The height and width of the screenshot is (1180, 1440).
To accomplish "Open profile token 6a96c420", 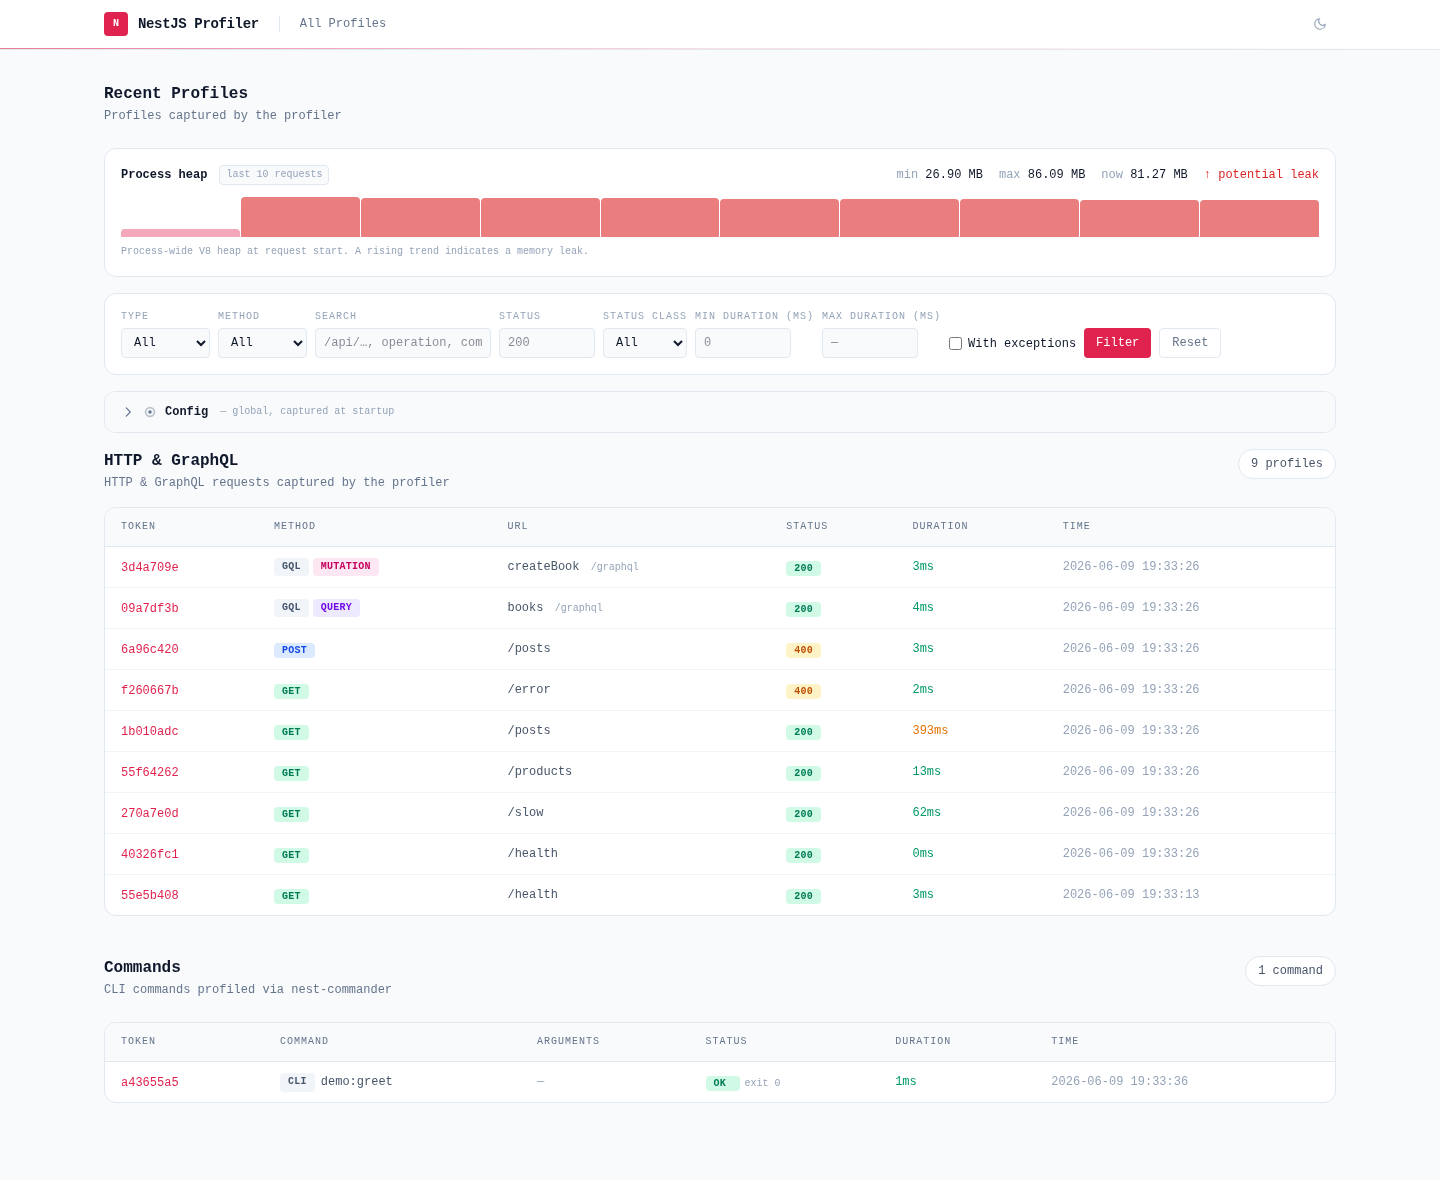I will pos(150,650).
